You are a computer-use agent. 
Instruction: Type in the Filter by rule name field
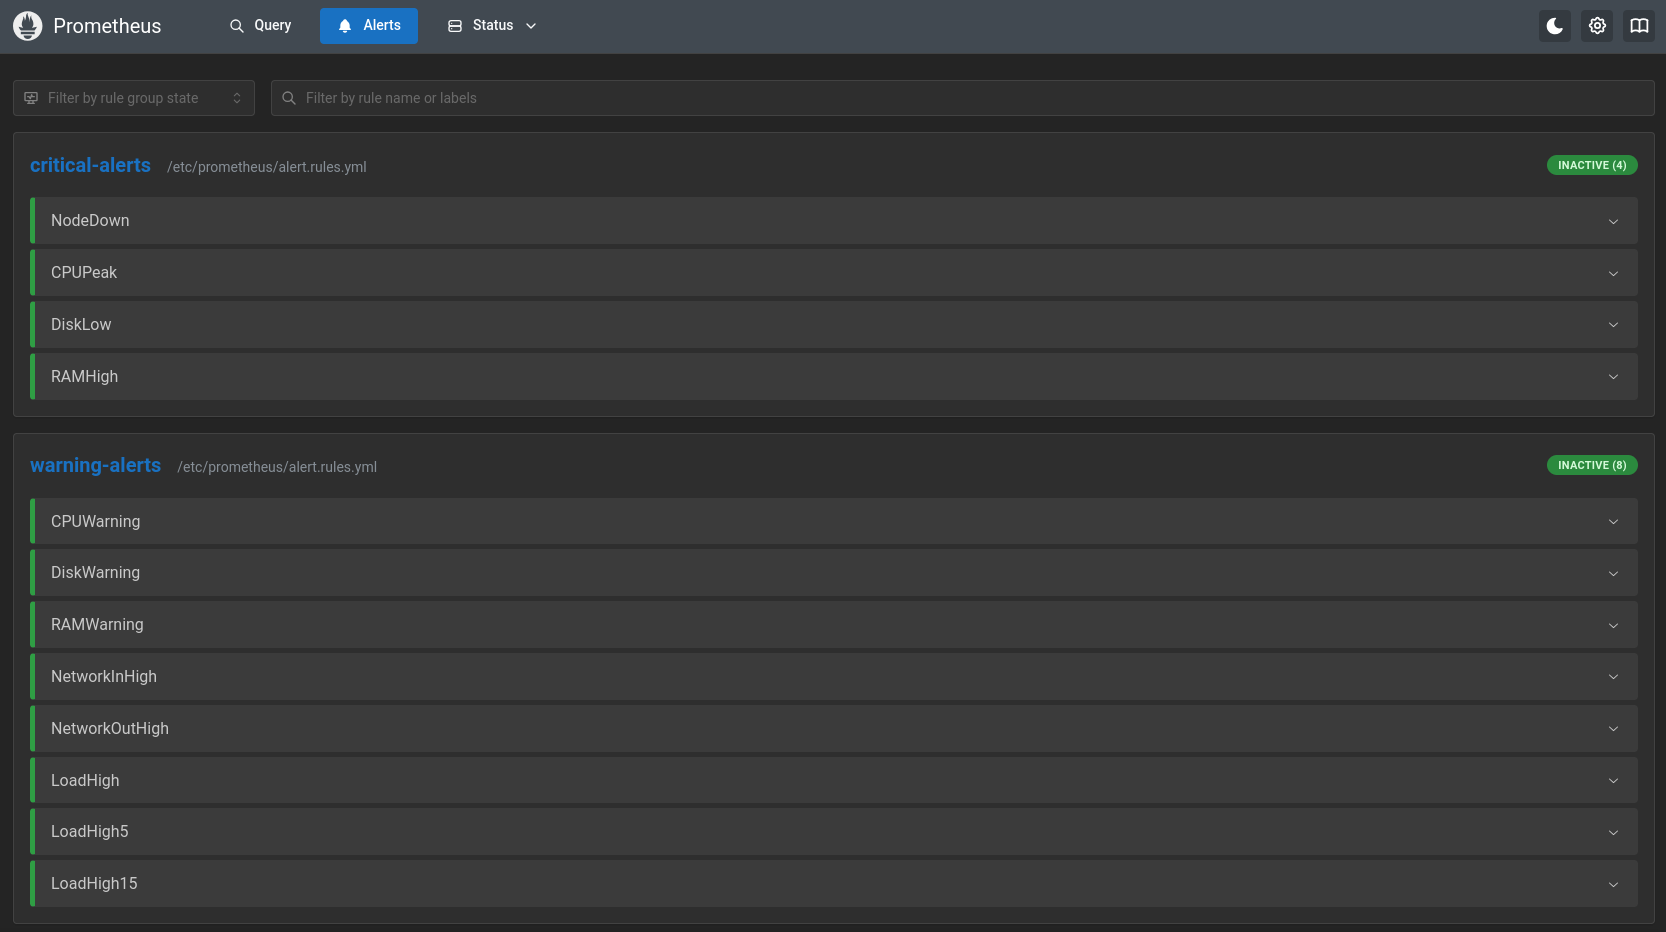coord(960,98)
